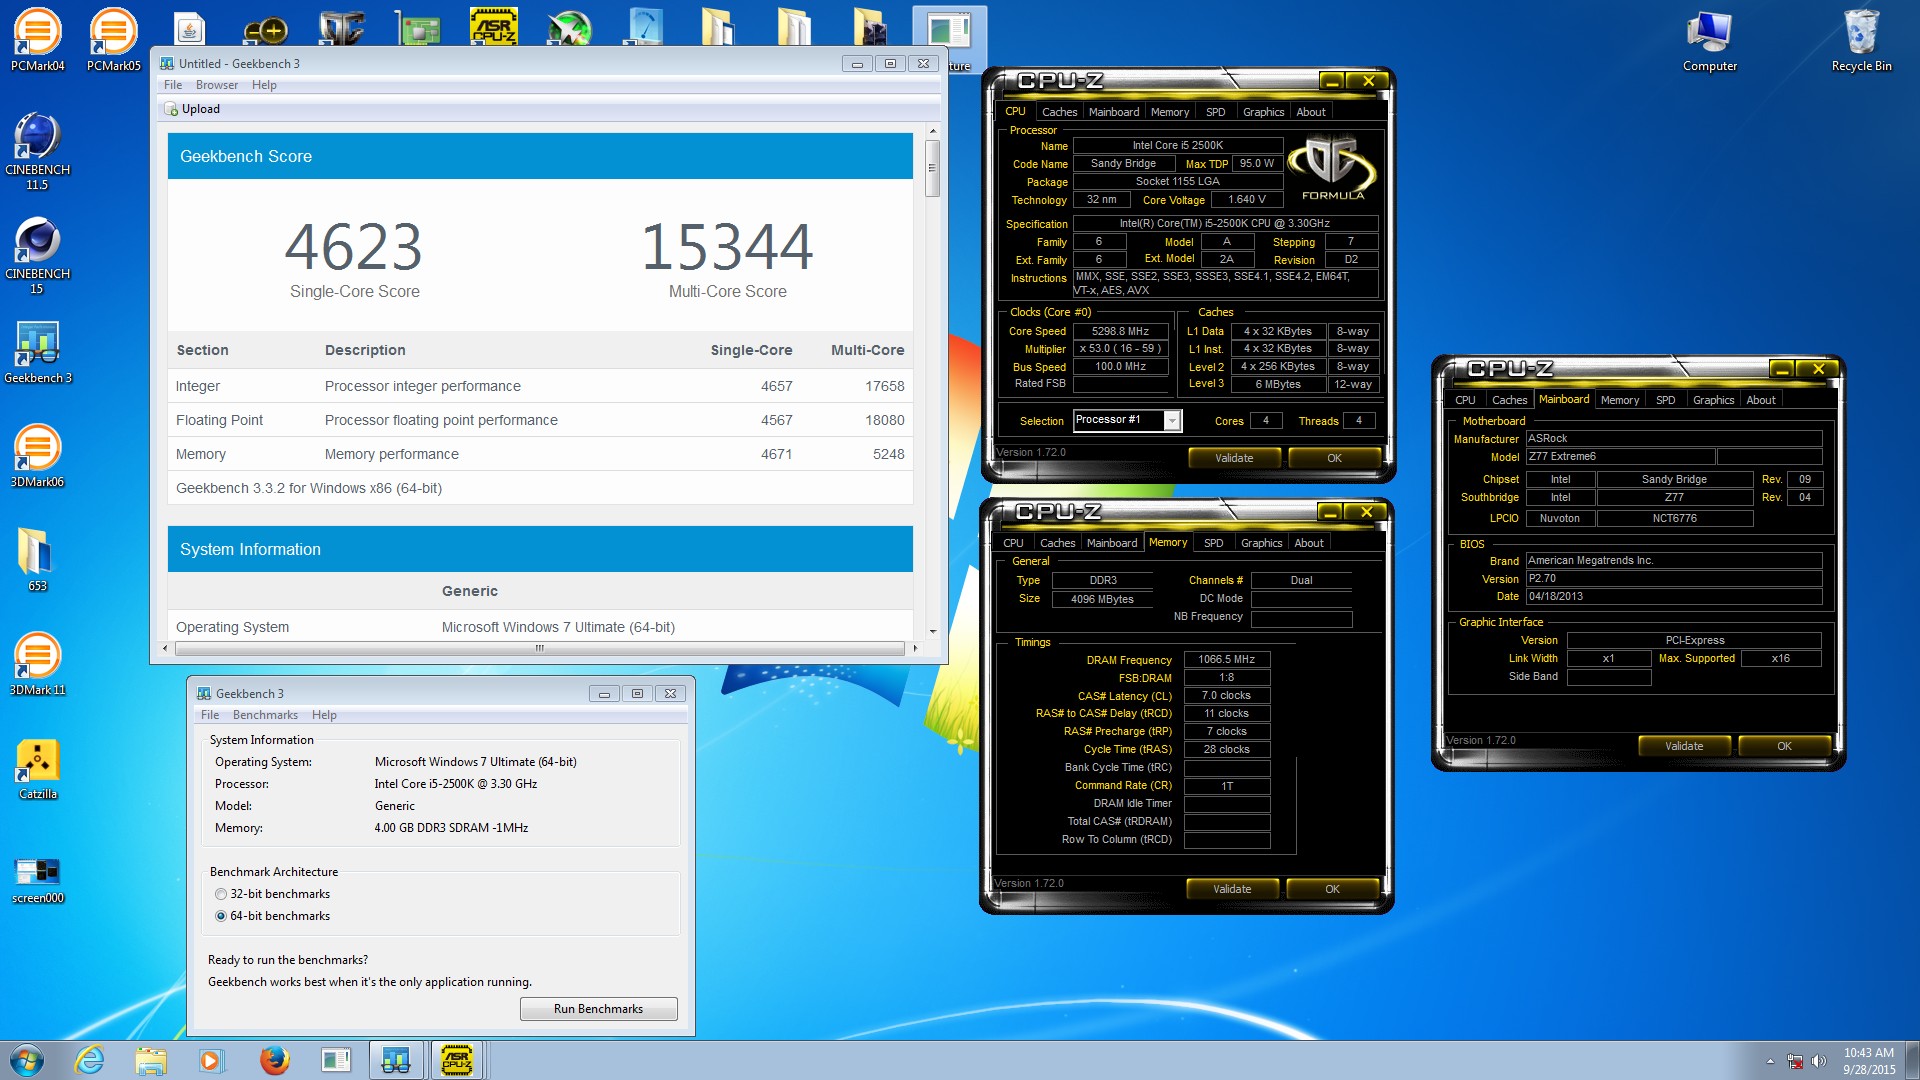Open the PCMark05 desktop shortcut

pos(114,40)
